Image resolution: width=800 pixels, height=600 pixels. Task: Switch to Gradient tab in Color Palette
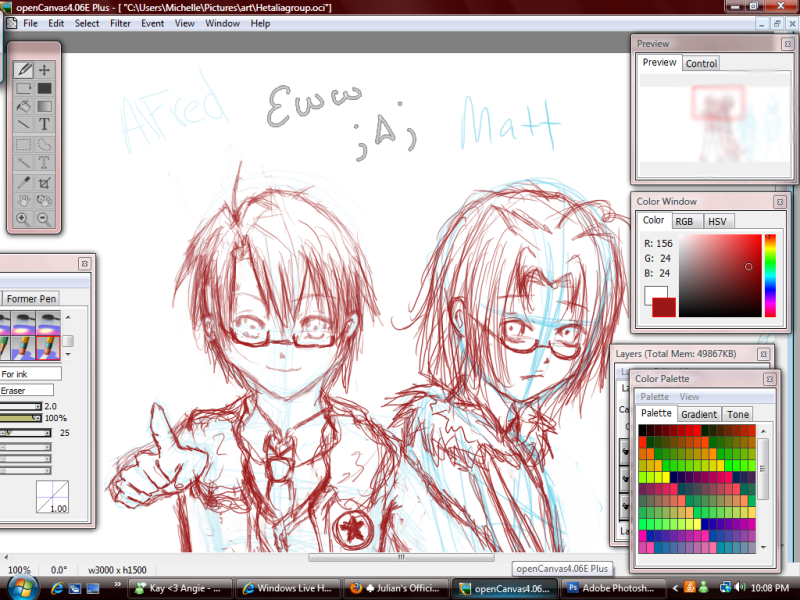(699, 414)
